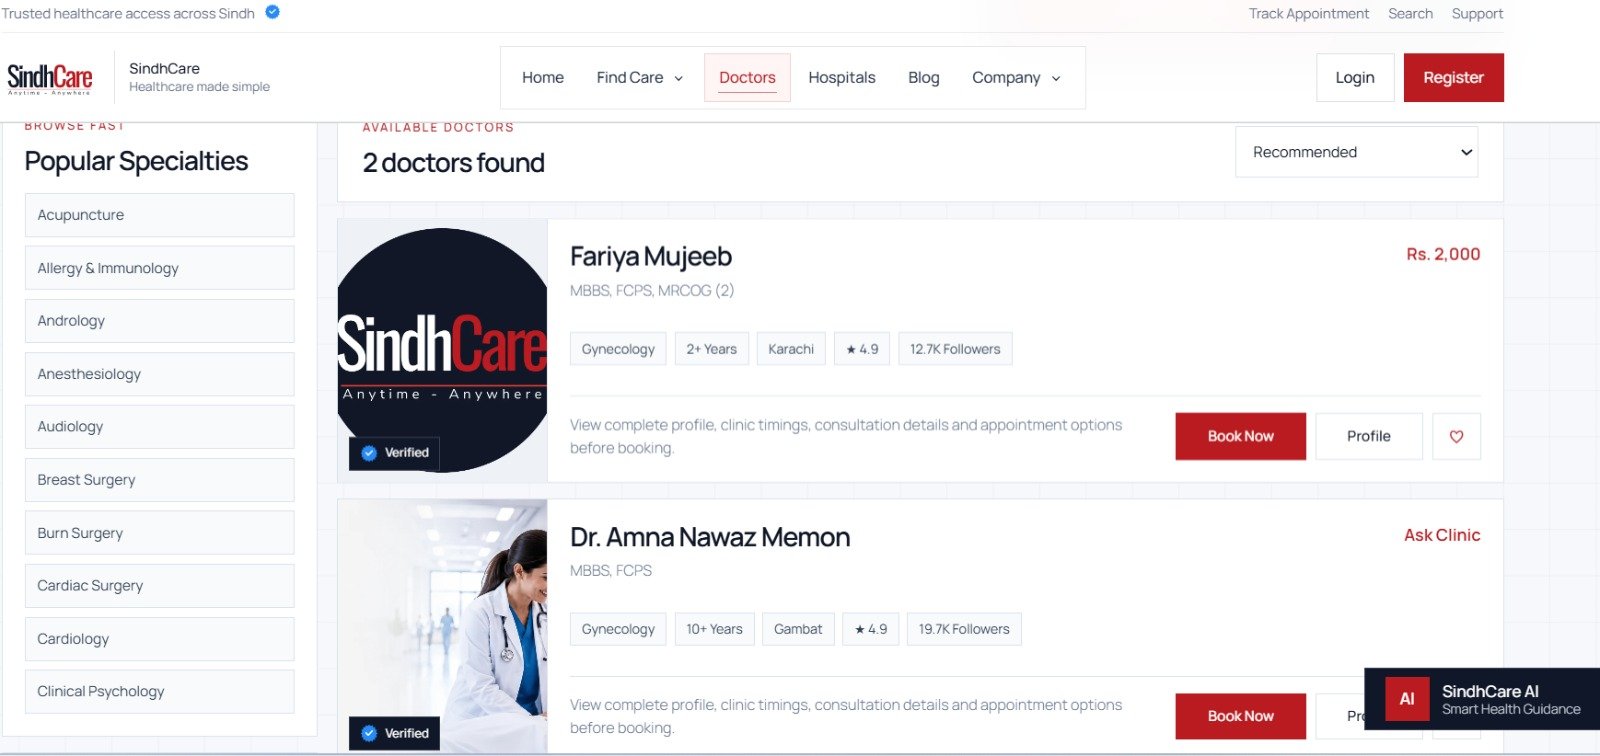
Task: Go to the Home page
Action: click(x=543, y=78)
